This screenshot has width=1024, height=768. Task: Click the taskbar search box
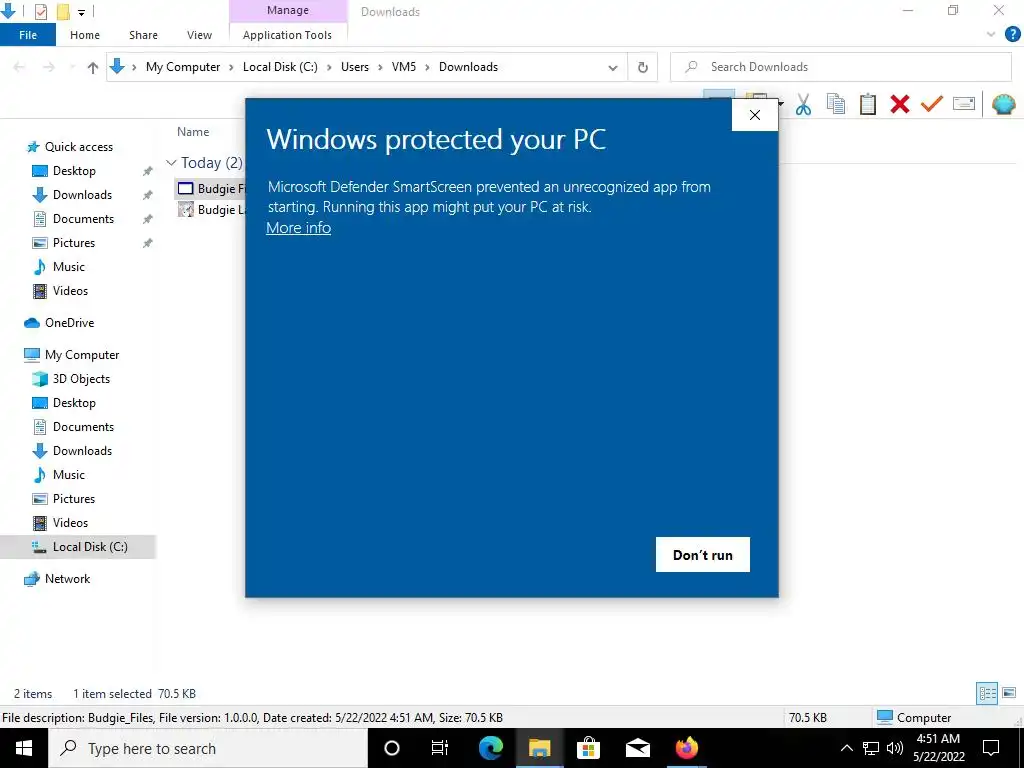pos(208,748)
